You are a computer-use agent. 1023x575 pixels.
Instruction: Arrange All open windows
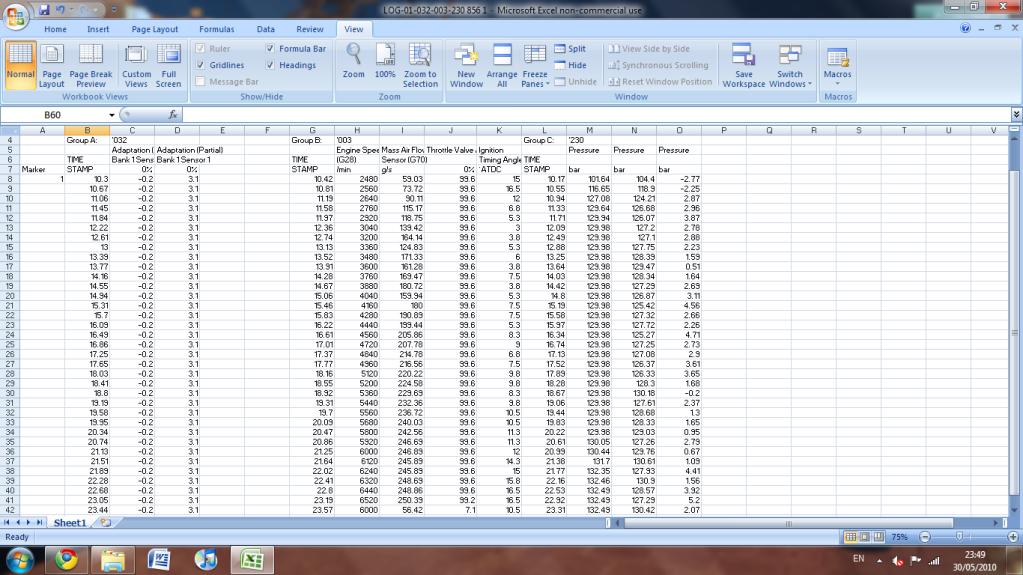(502, 65)
